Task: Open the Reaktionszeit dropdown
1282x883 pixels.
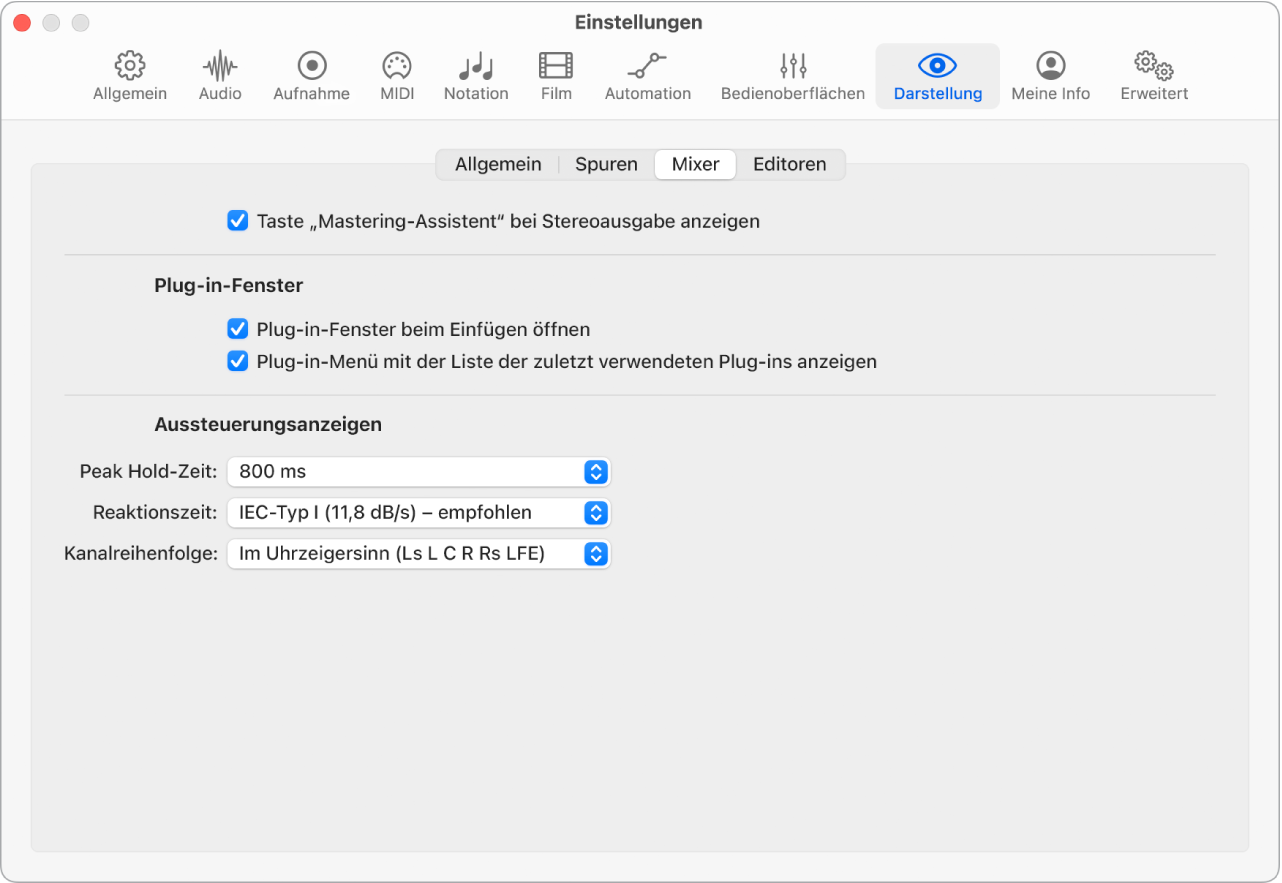Action: click(x=419, y=513)
